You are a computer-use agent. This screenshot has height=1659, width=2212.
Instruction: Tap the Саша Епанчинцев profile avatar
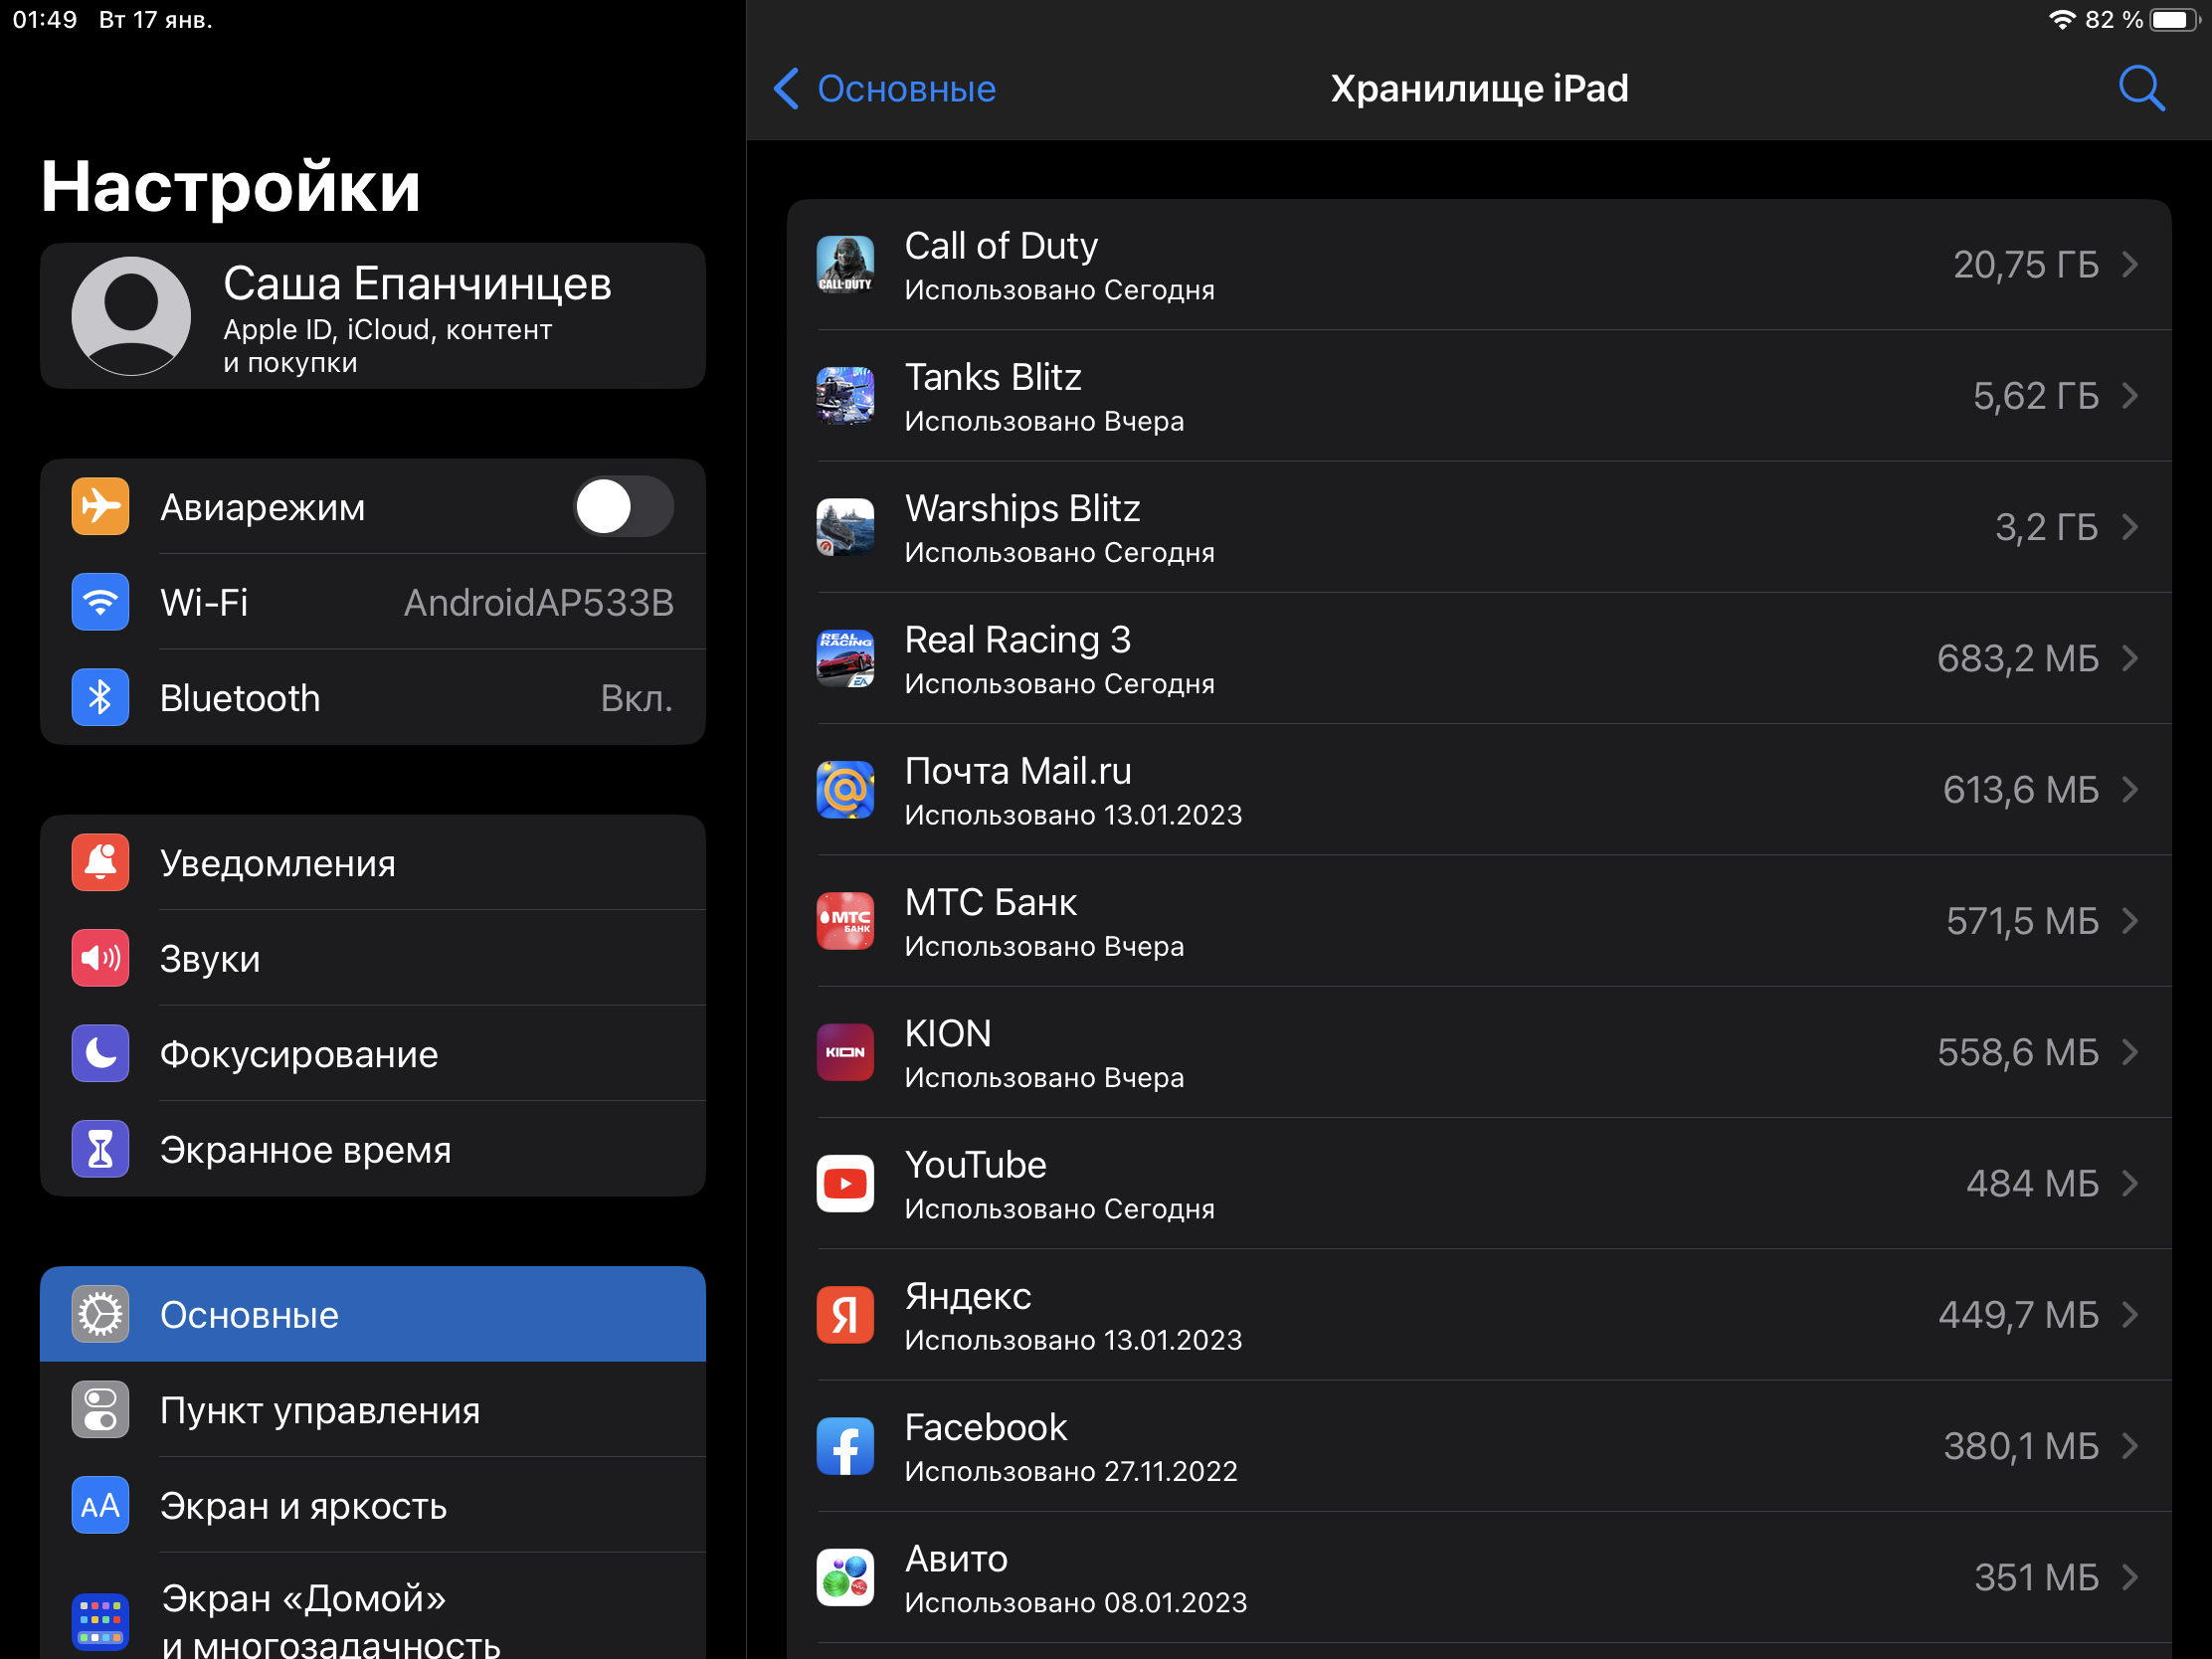pyautogui.click(x=131, y=316)
